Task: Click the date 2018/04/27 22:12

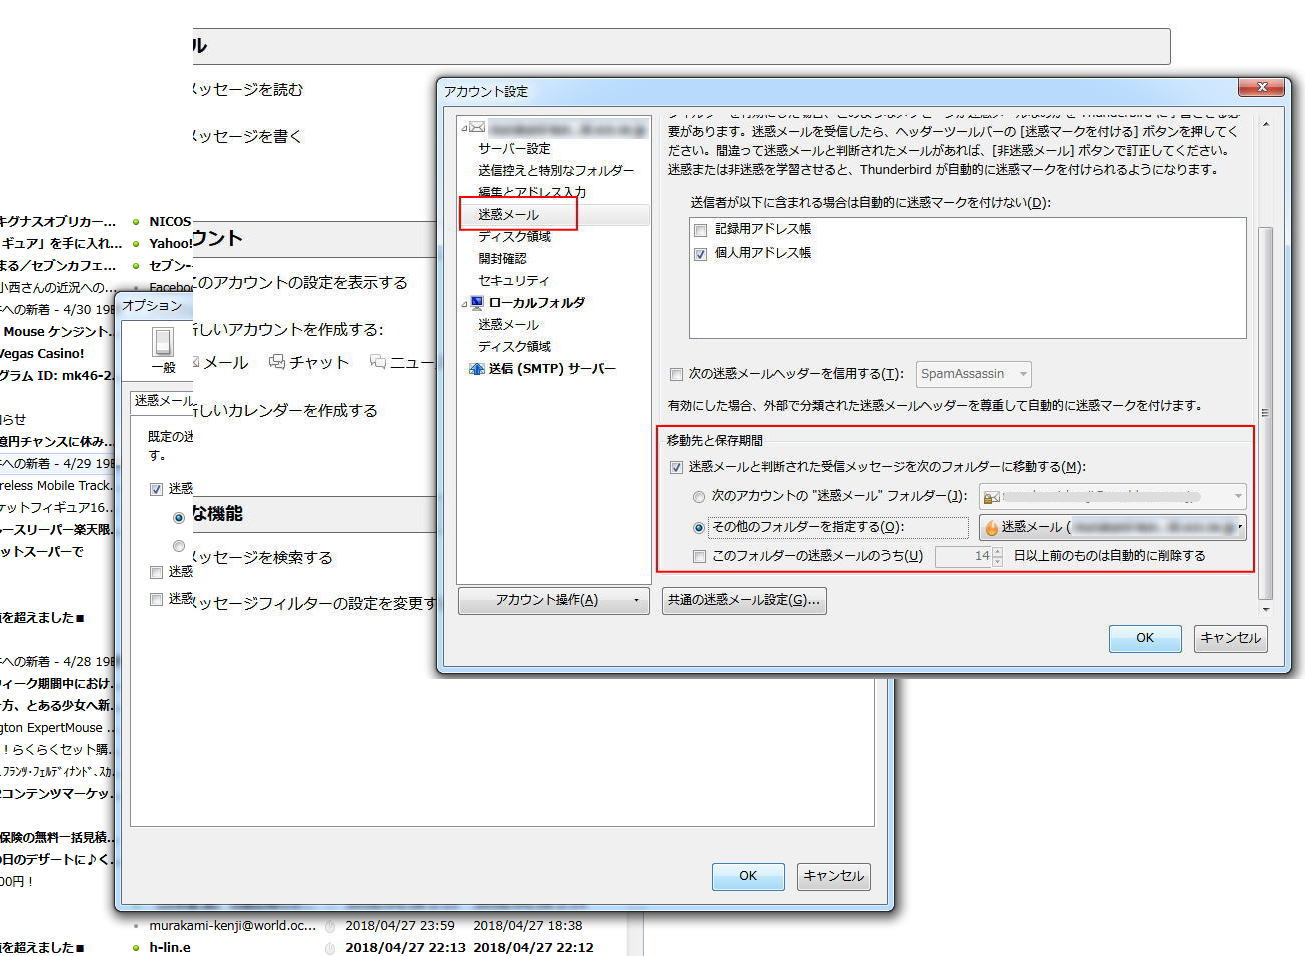Action: (533, 948)
